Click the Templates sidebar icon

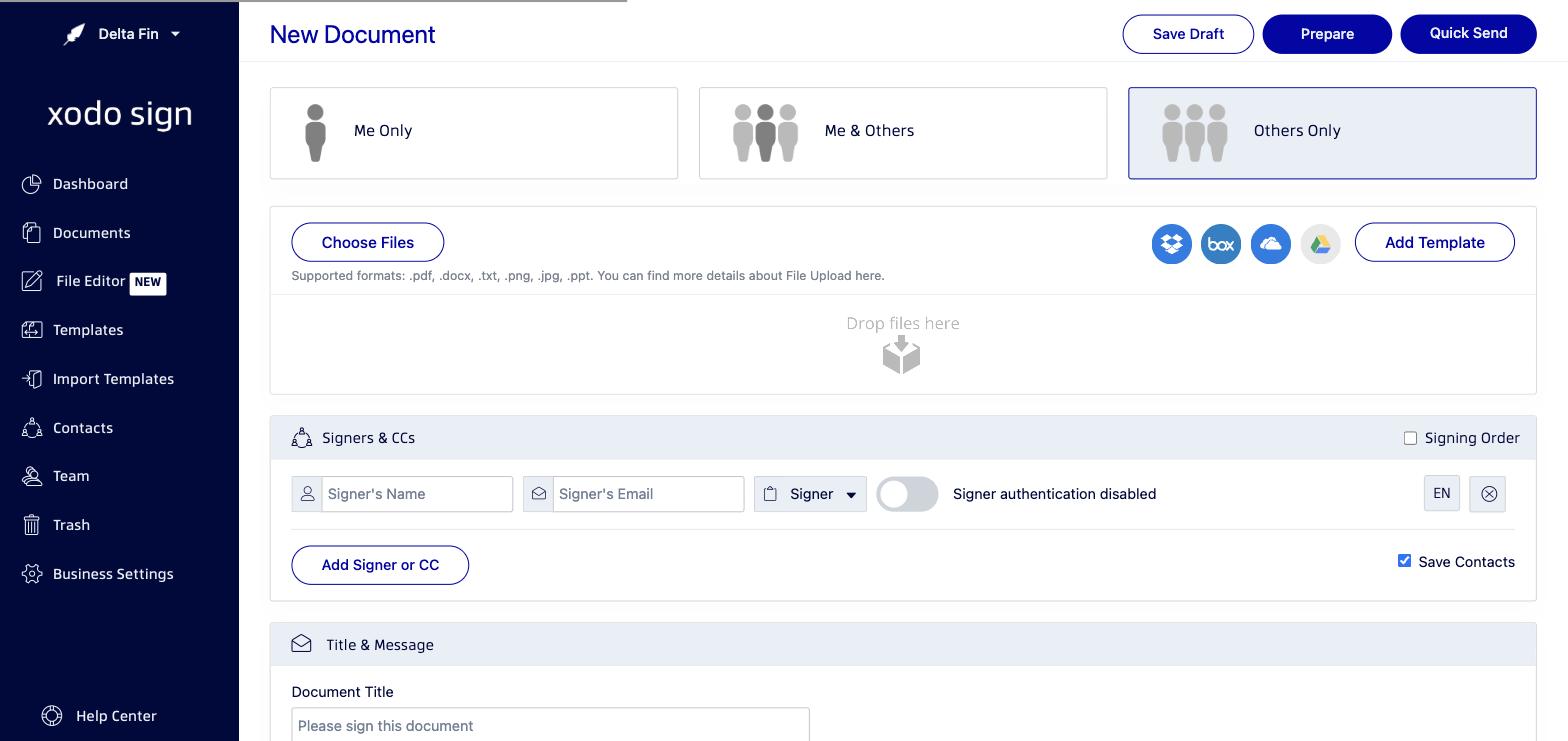pos(32,330)
